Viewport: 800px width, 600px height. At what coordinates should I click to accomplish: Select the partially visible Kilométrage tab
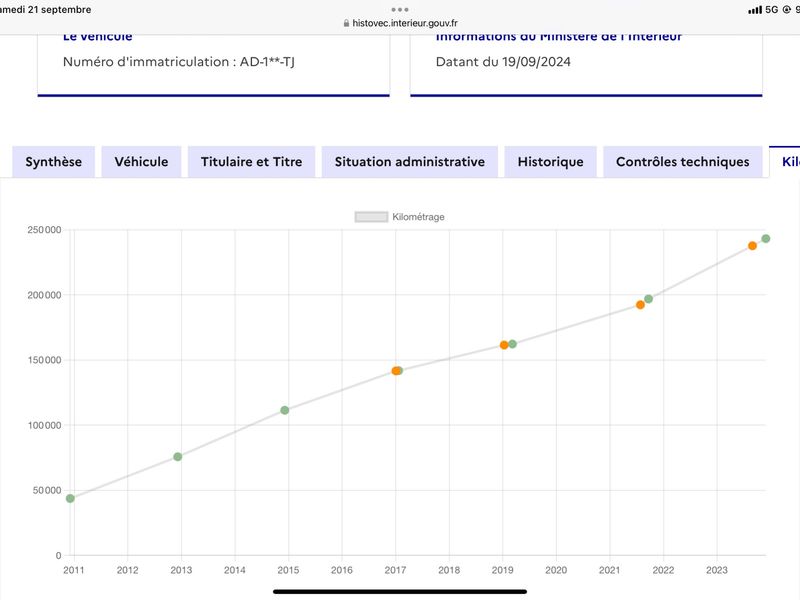785,162
